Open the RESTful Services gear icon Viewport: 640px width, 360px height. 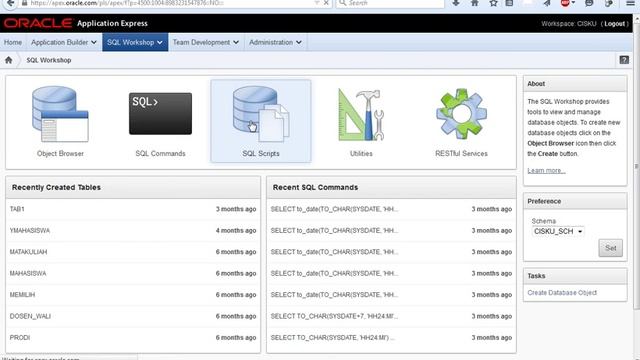461,114
